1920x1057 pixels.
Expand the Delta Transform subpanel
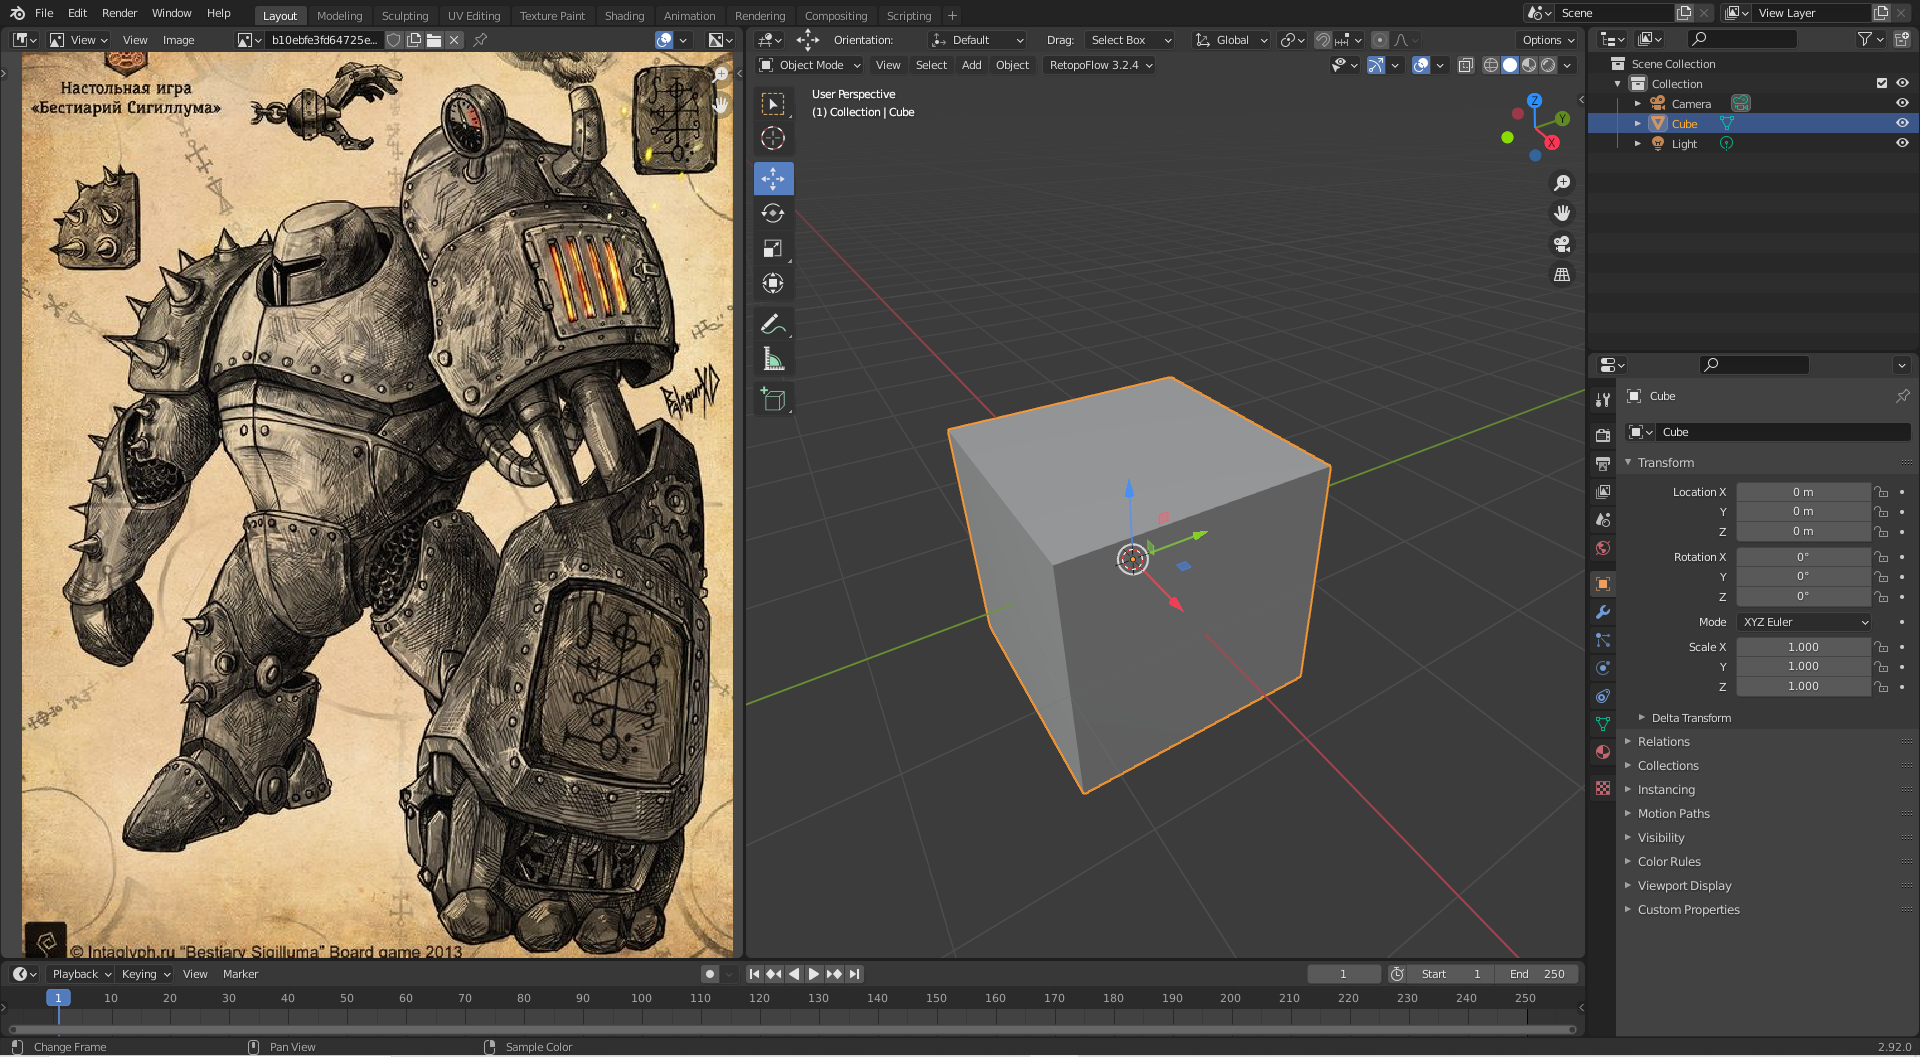click(1691, 718)
